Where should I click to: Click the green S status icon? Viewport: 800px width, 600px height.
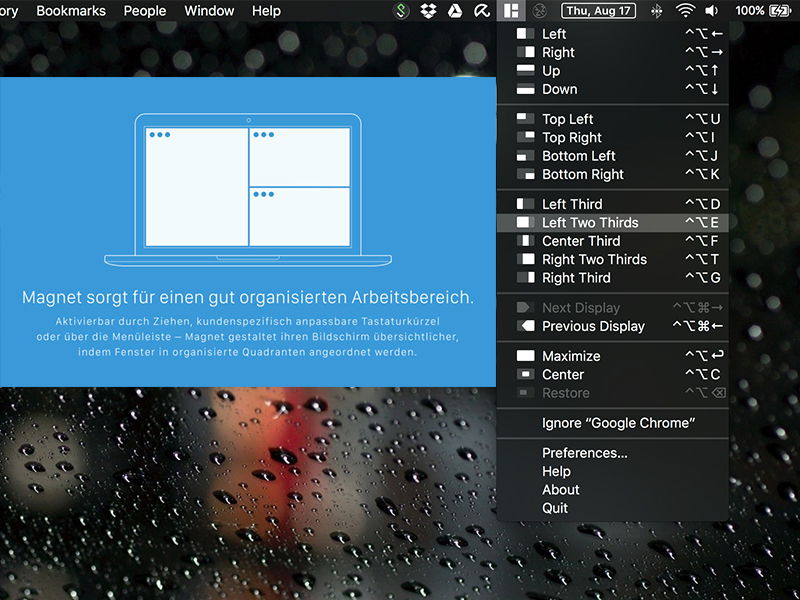(x=402, y=11)
